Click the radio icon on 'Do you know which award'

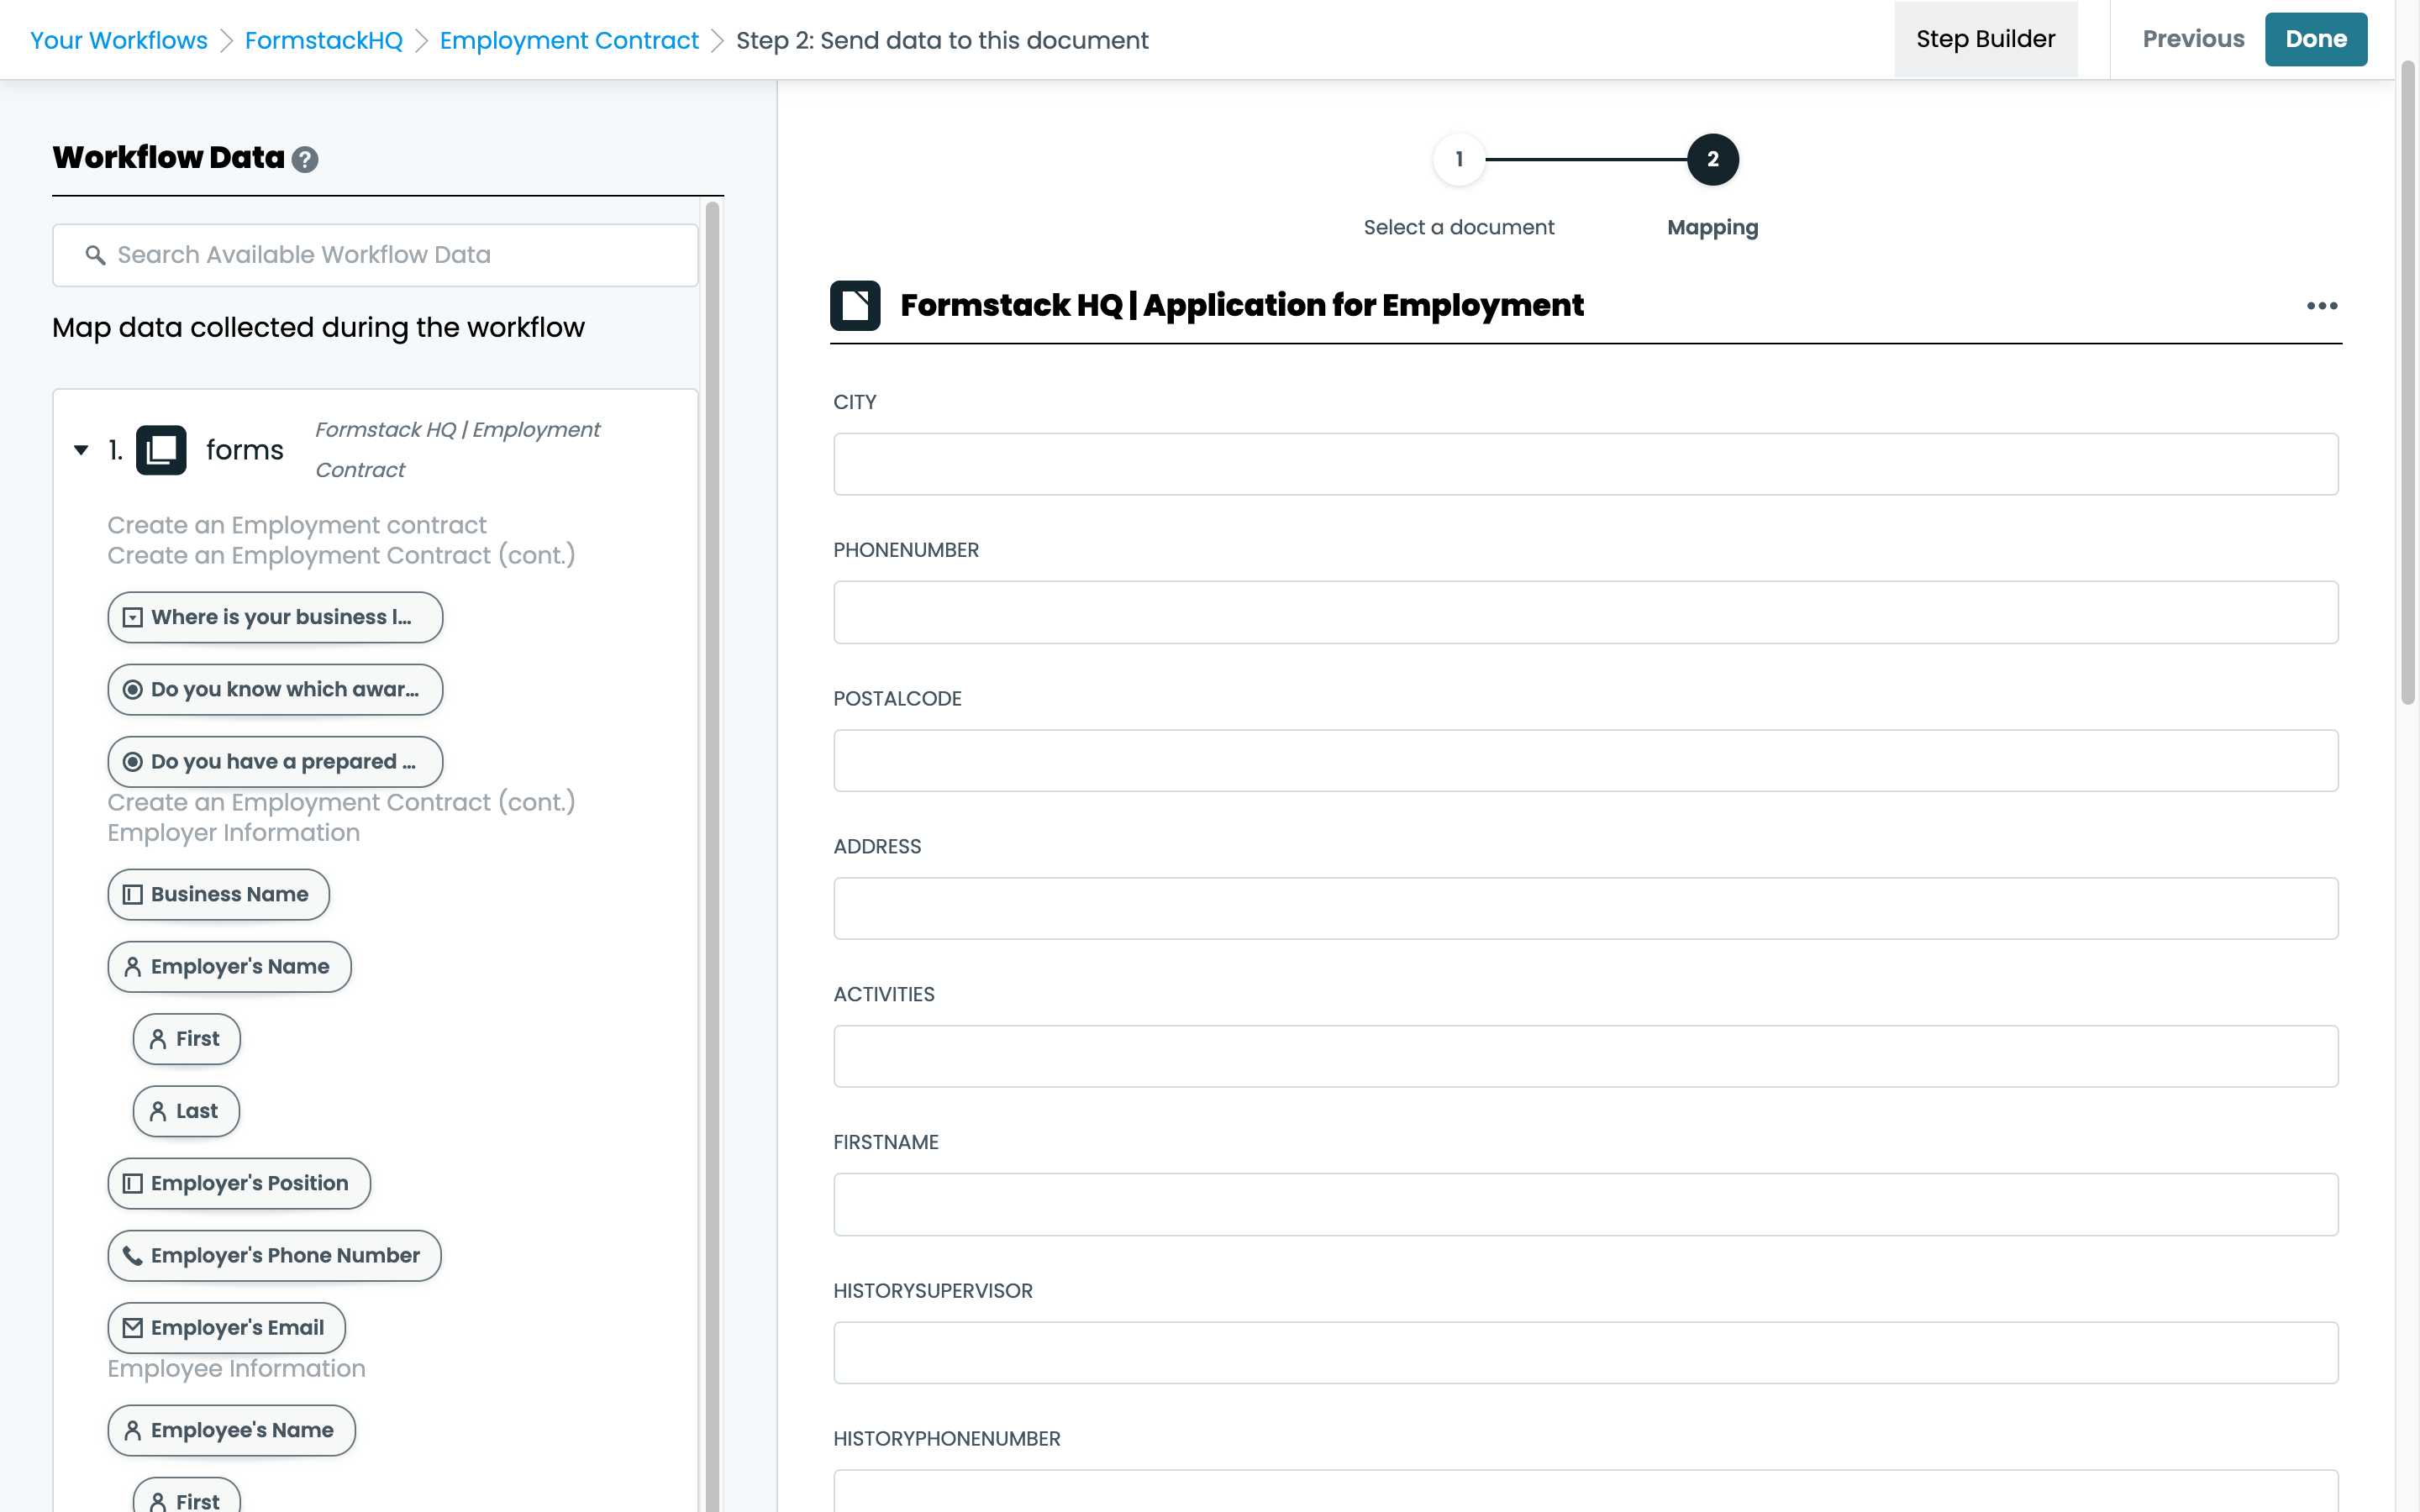click(132, 689)
